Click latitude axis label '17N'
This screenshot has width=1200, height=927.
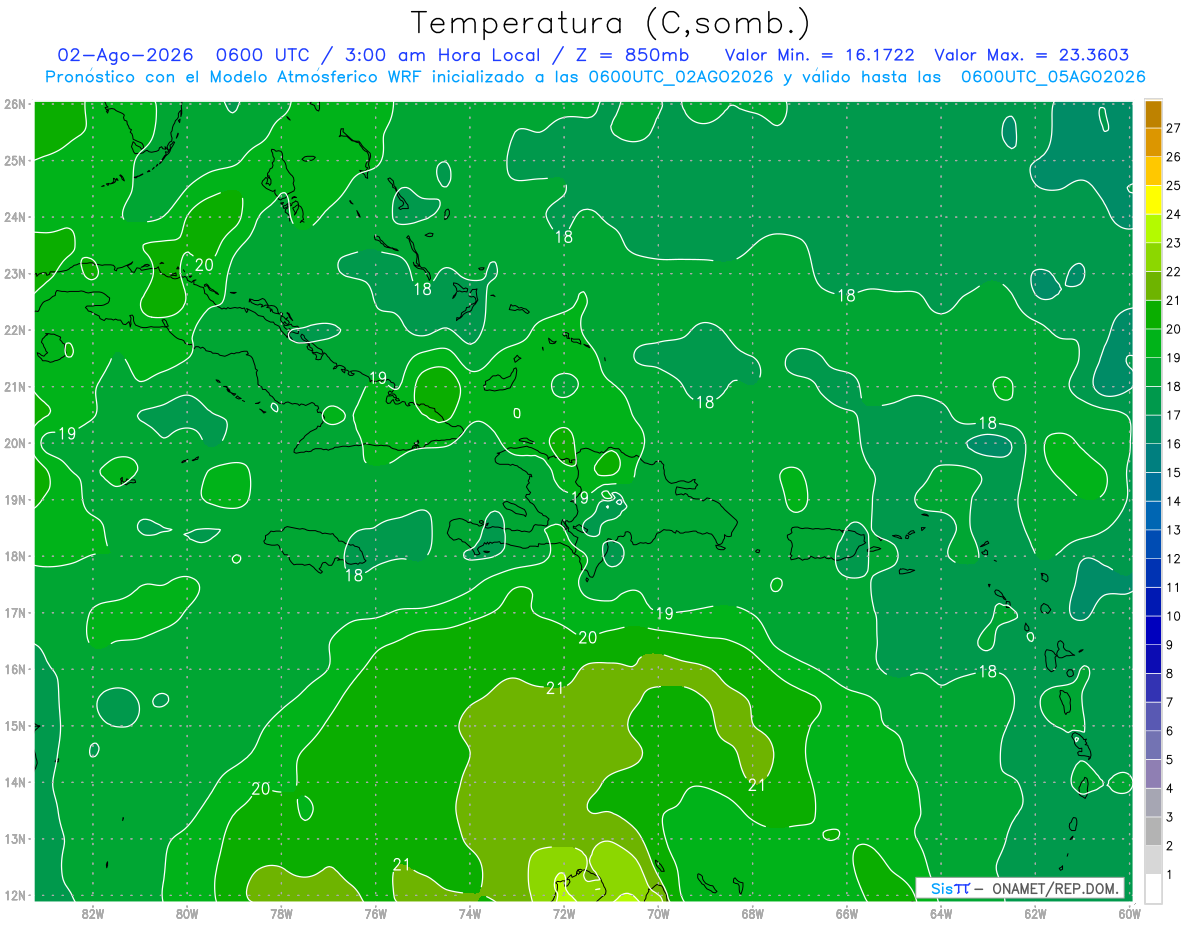point(14,612)
